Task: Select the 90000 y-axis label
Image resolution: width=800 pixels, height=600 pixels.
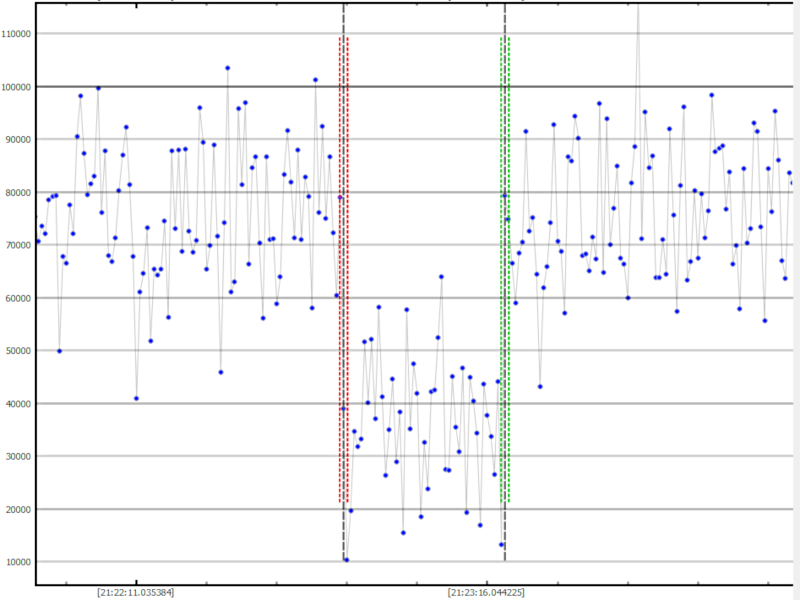Action: click(x=19, y=139)
